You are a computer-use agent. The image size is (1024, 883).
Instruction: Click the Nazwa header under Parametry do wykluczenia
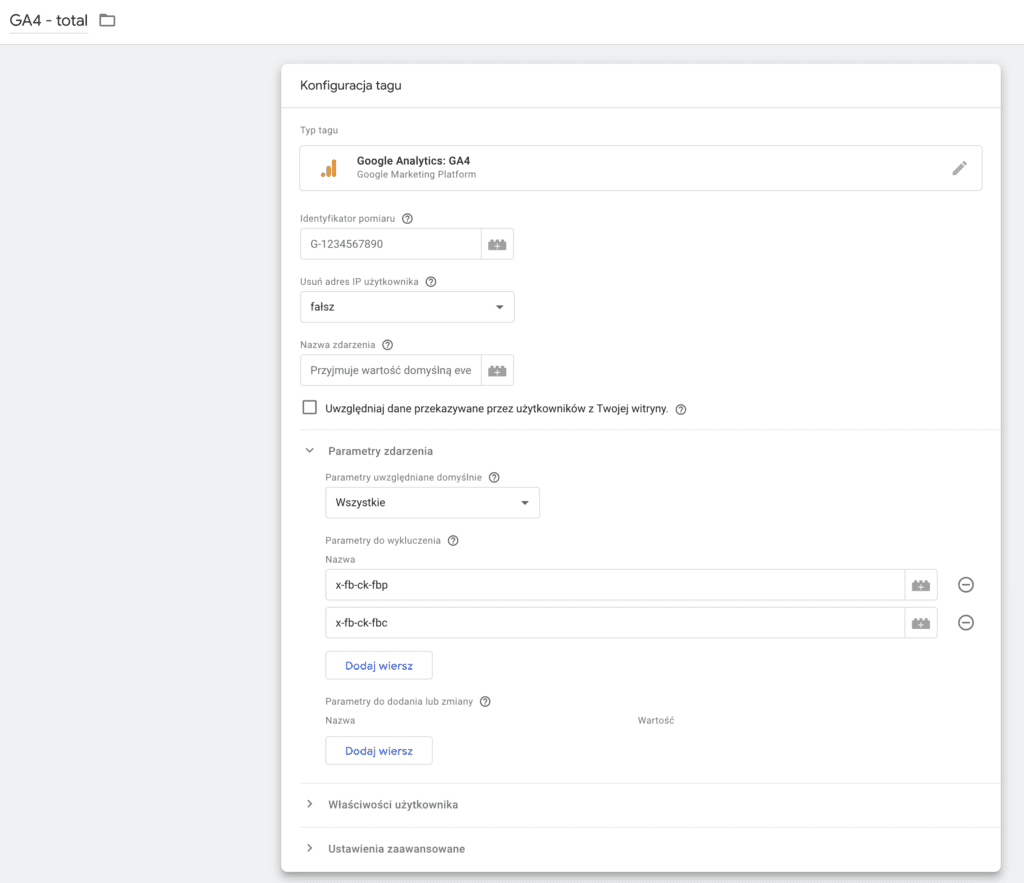pos(340,560)
